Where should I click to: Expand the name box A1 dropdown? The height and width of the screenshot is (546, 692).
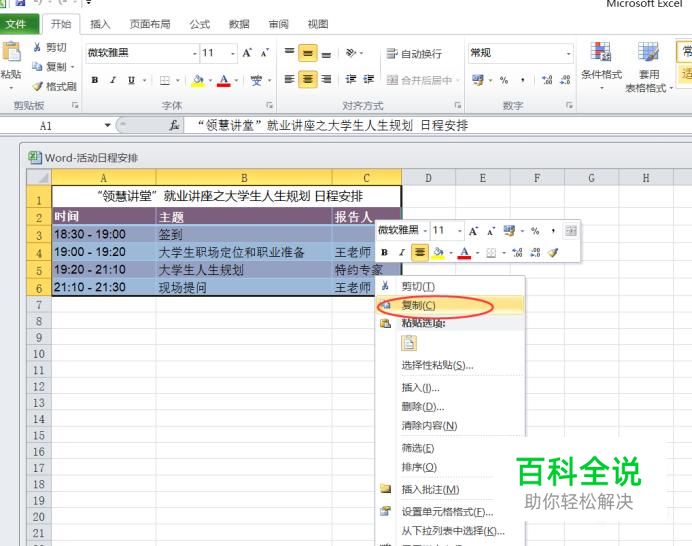coord(107,125)
